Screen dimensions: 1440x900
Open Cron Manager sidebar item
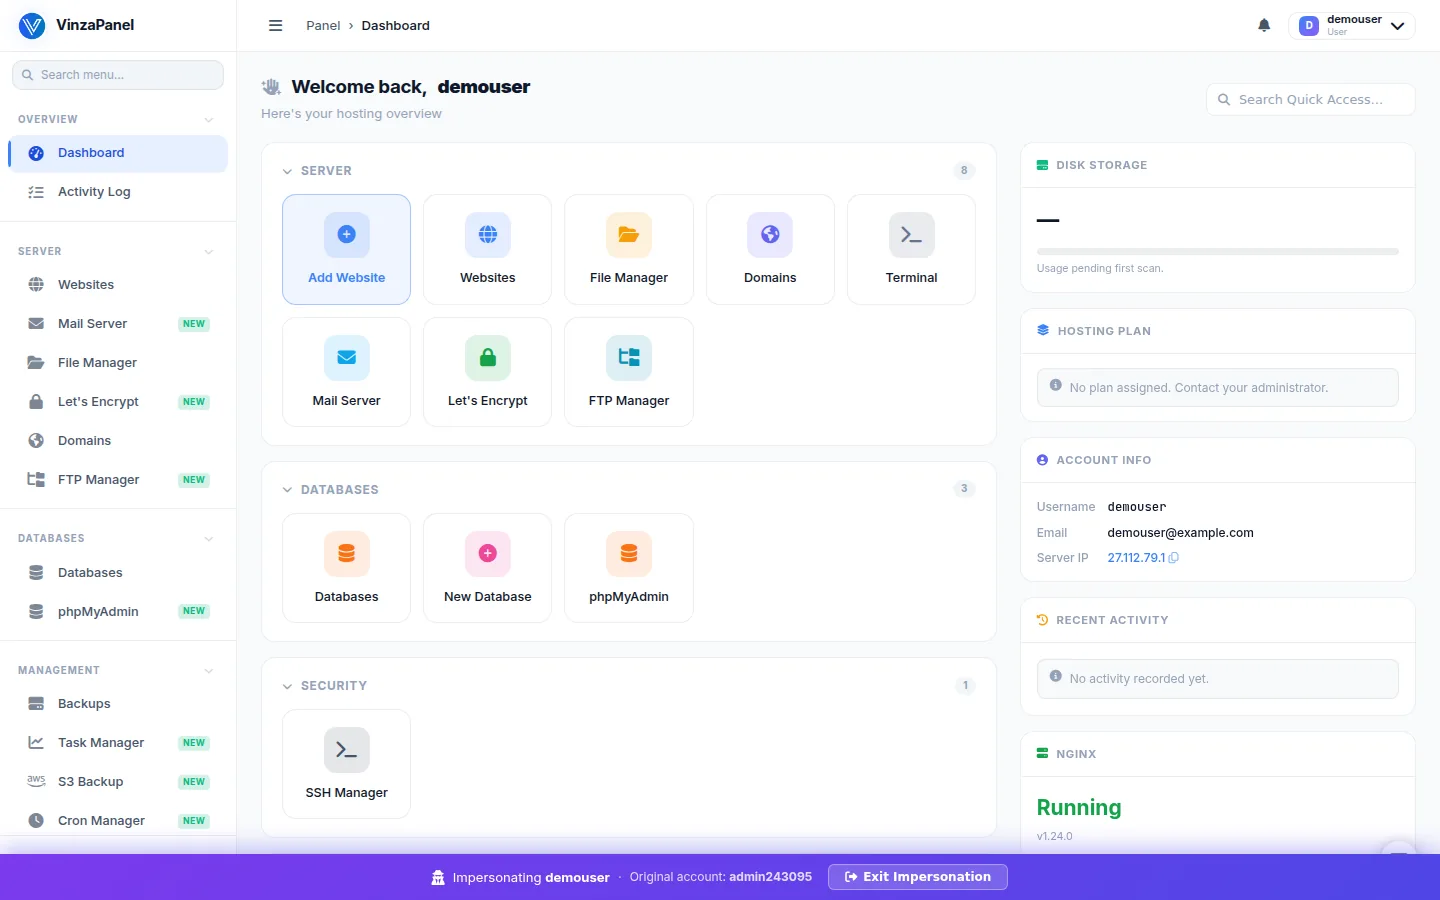tap(118, 821)
